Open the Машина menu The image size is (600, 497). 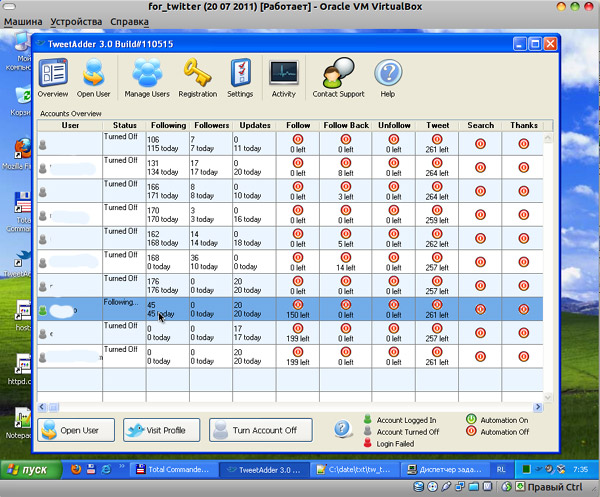[x=23, y=22]
